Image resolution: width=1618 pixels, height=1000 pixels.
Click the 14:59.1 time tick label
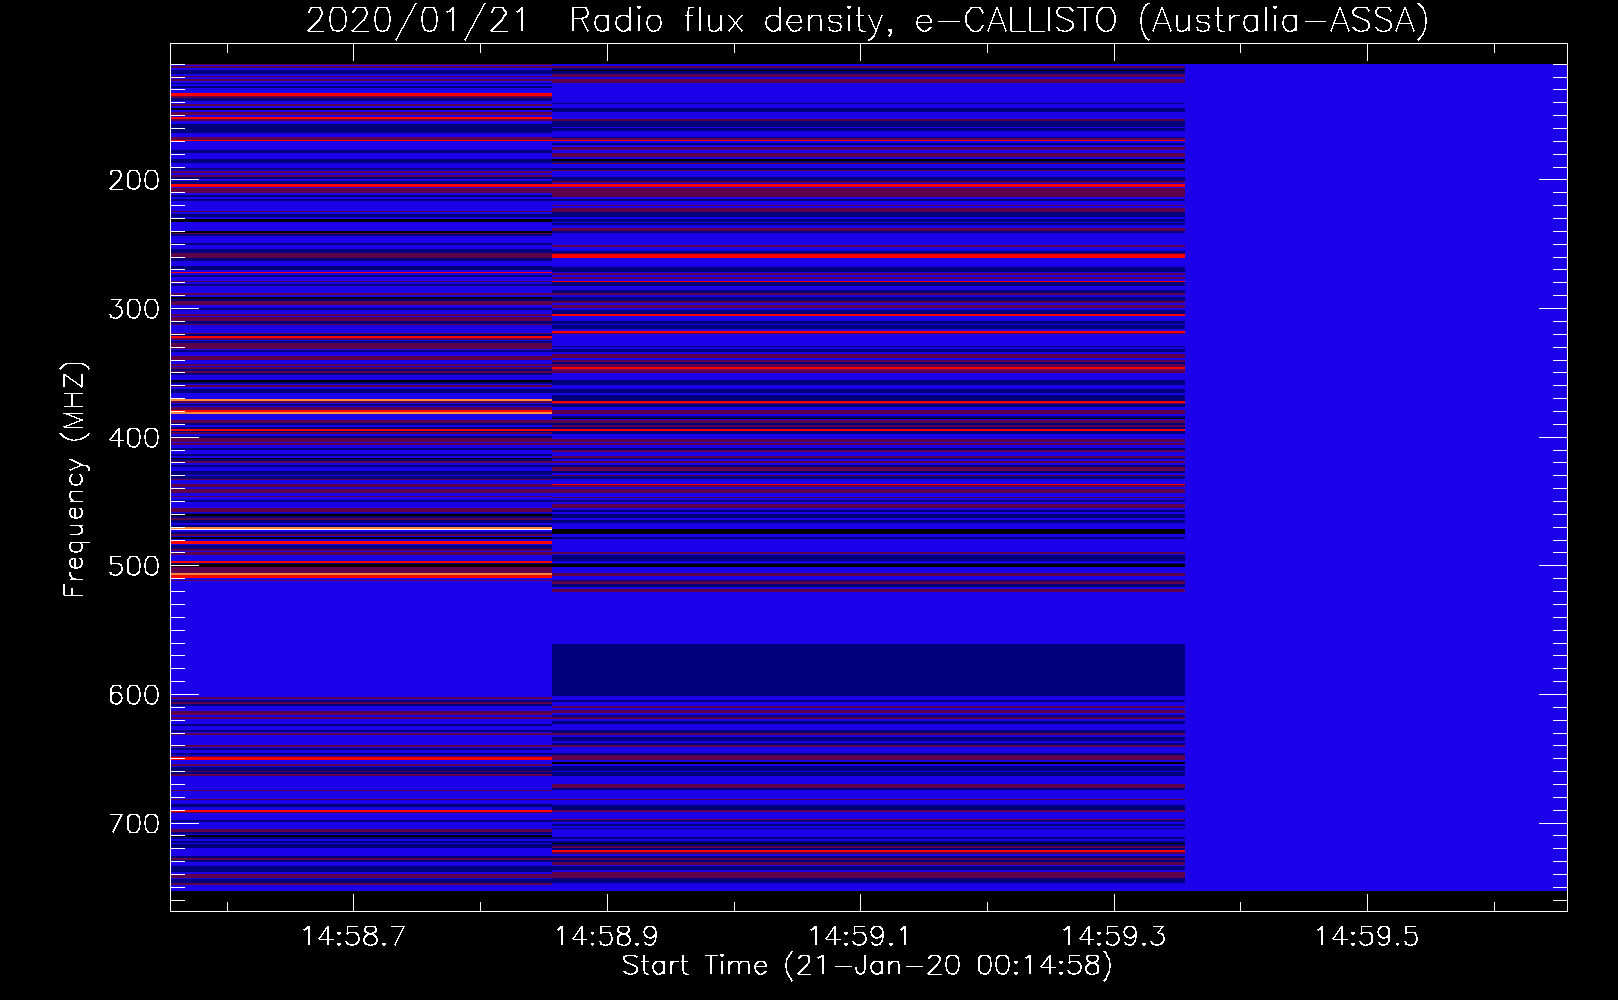click(860, 937)
